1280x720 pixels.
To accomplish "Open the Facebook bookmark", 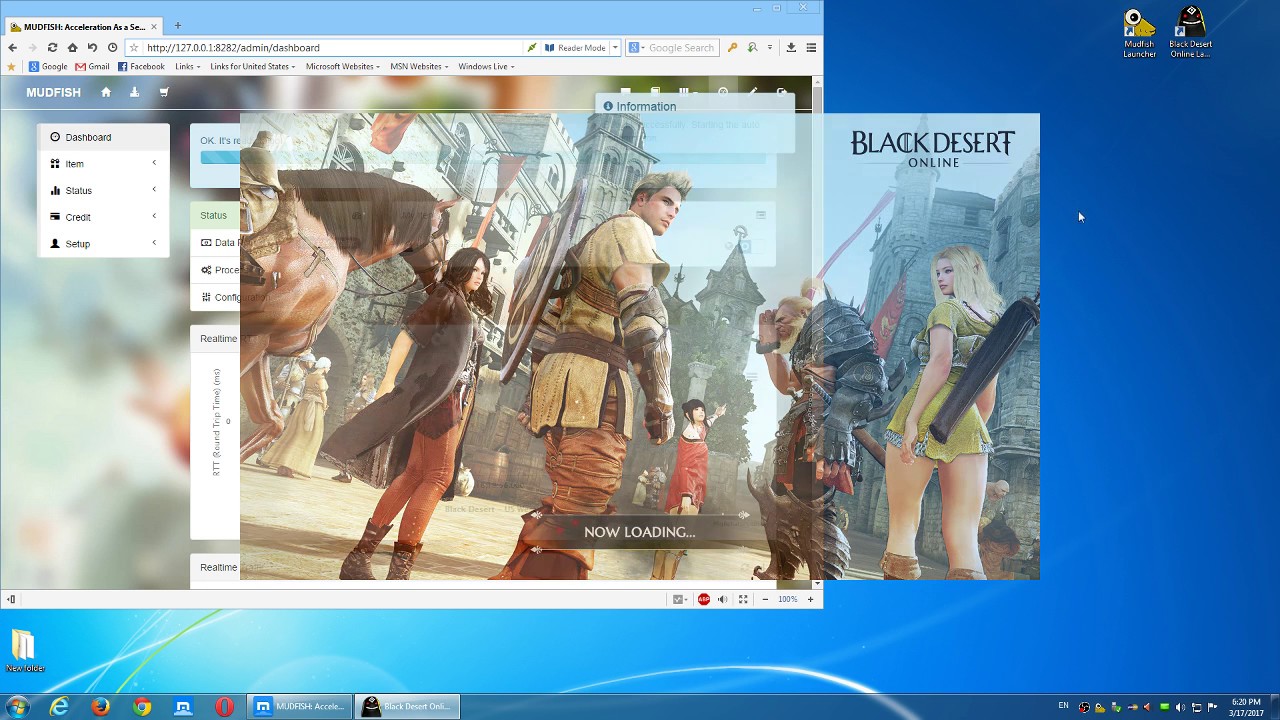I will [141, 66].
